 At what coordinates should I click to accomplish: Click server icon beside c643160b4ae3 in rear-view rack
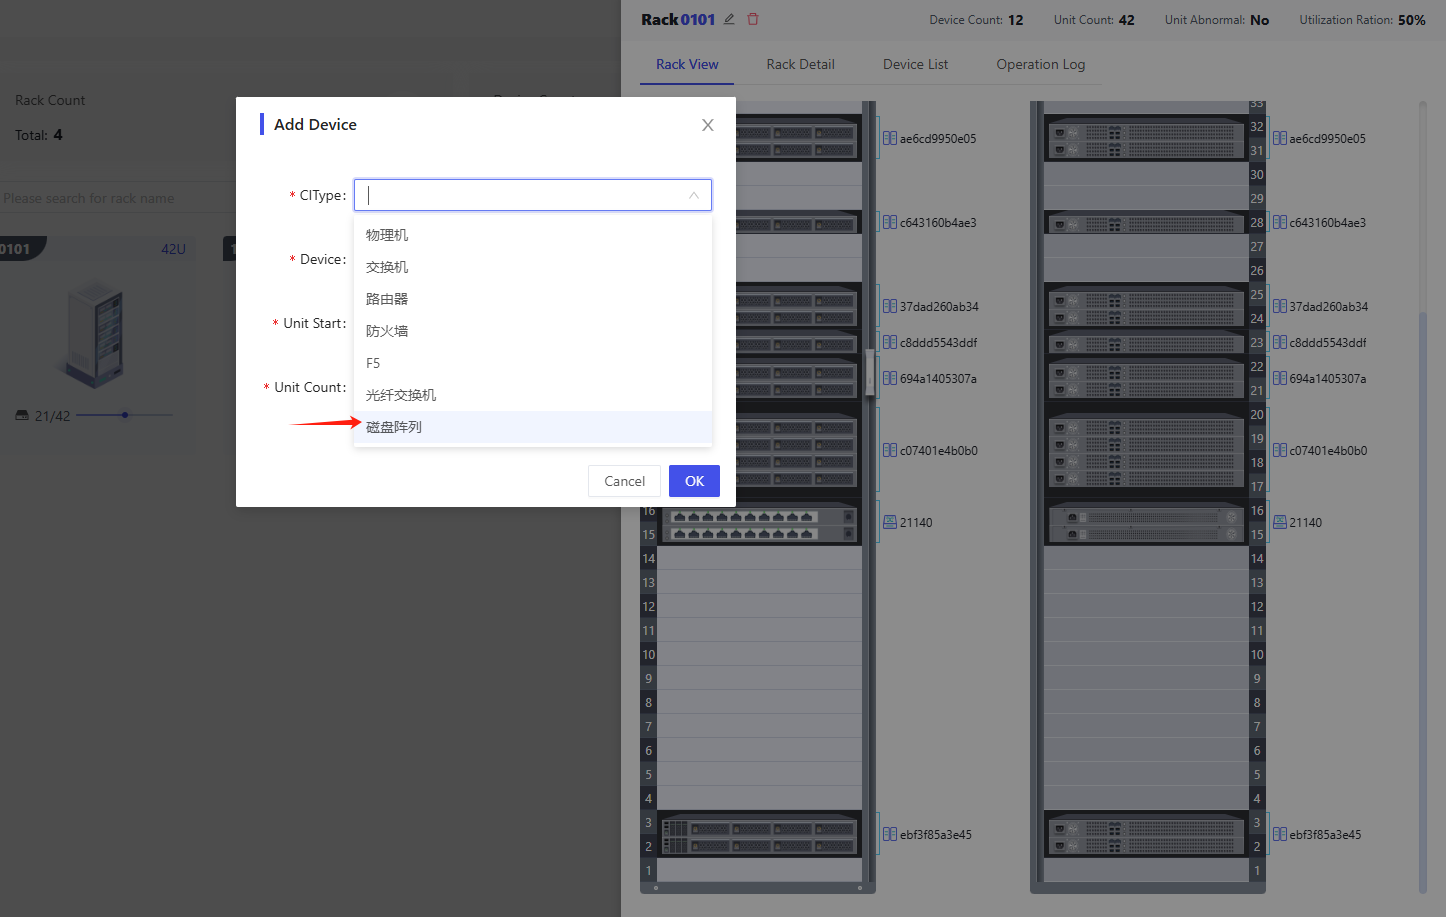(1280, 223)
